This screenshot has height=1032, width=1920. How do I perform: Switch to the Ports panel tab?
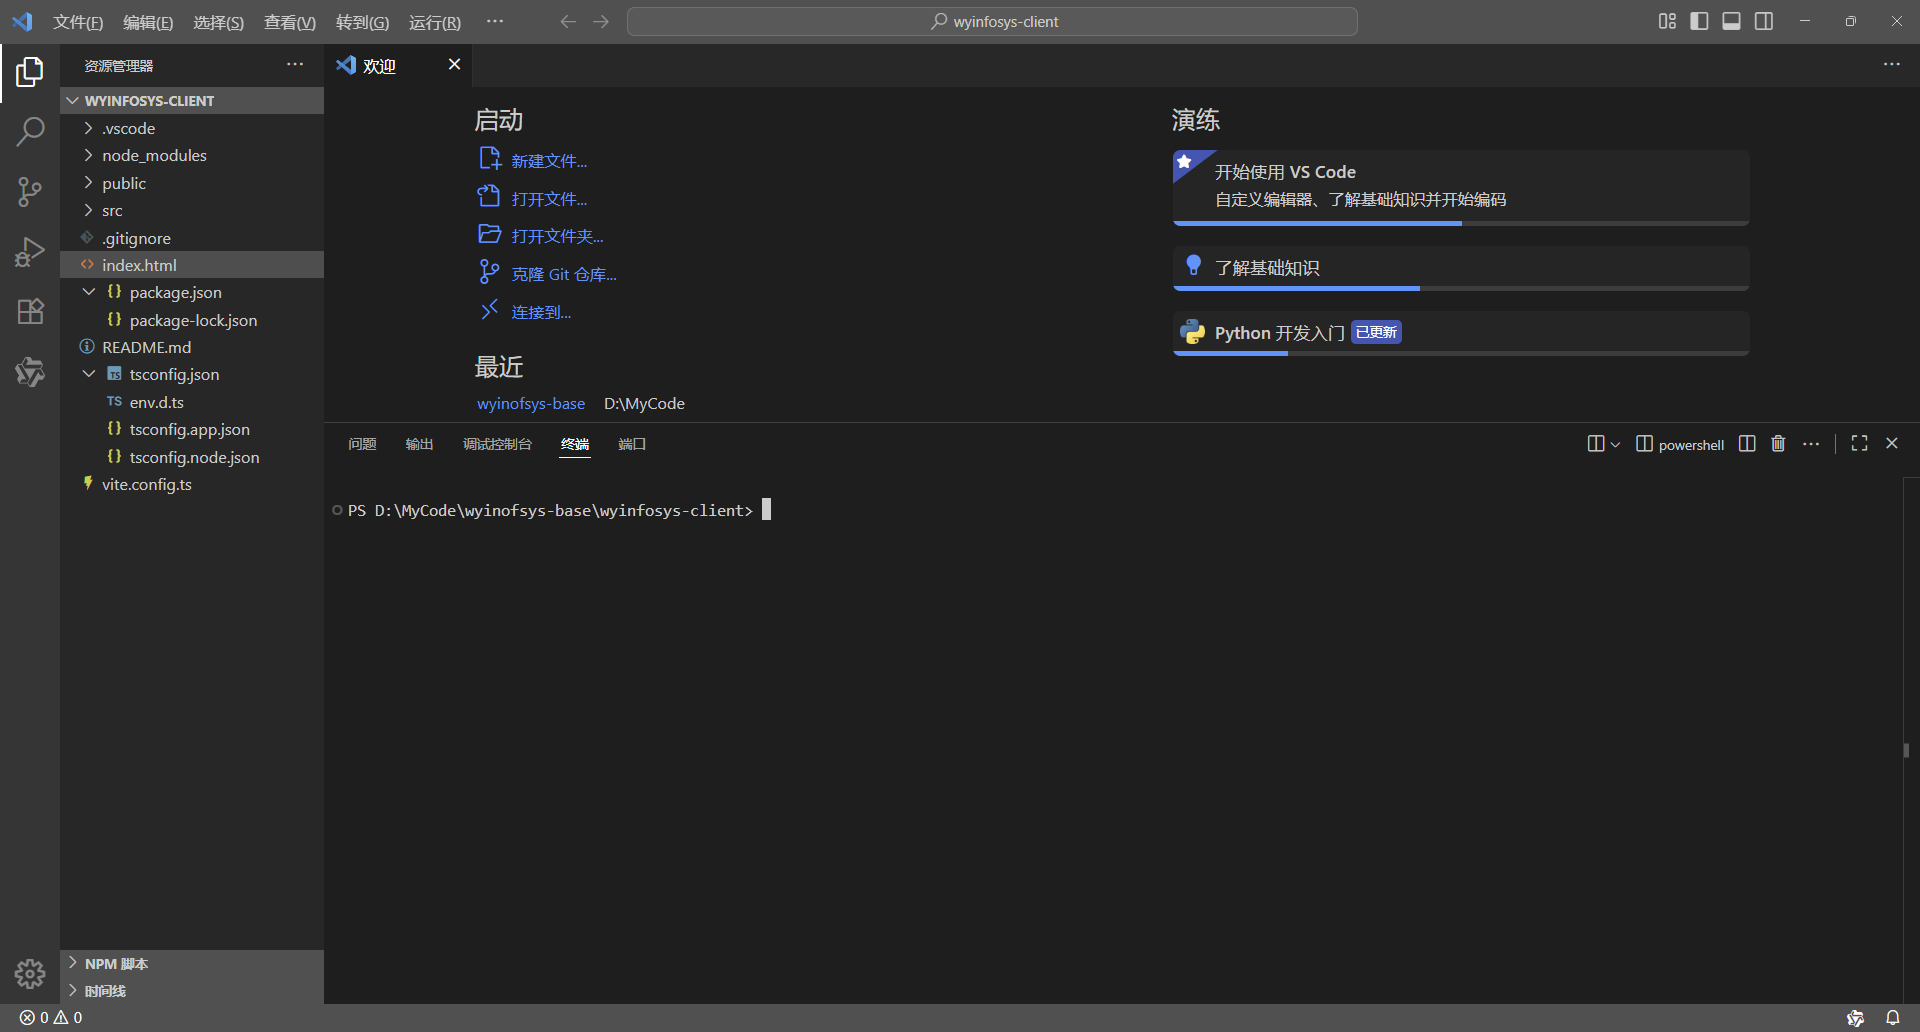pos(632,444)
